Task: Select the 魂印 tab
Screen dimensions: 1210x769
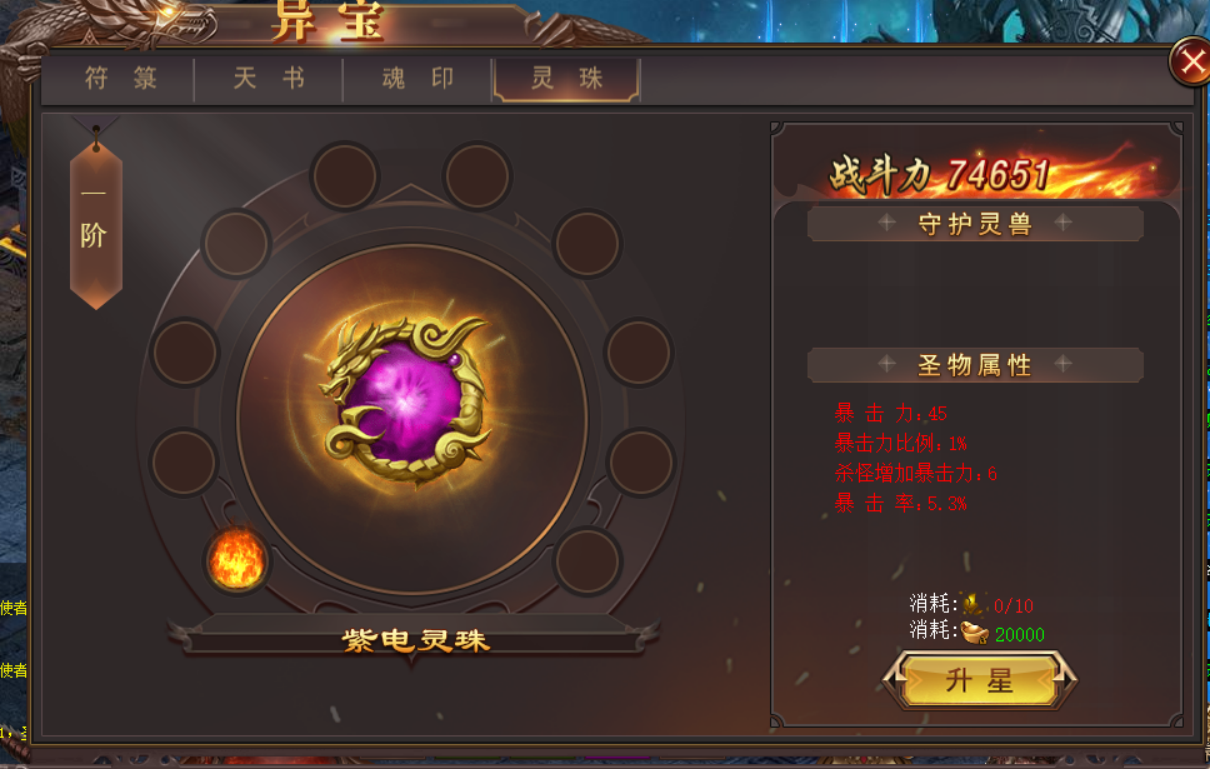Action: coord(418,79)
